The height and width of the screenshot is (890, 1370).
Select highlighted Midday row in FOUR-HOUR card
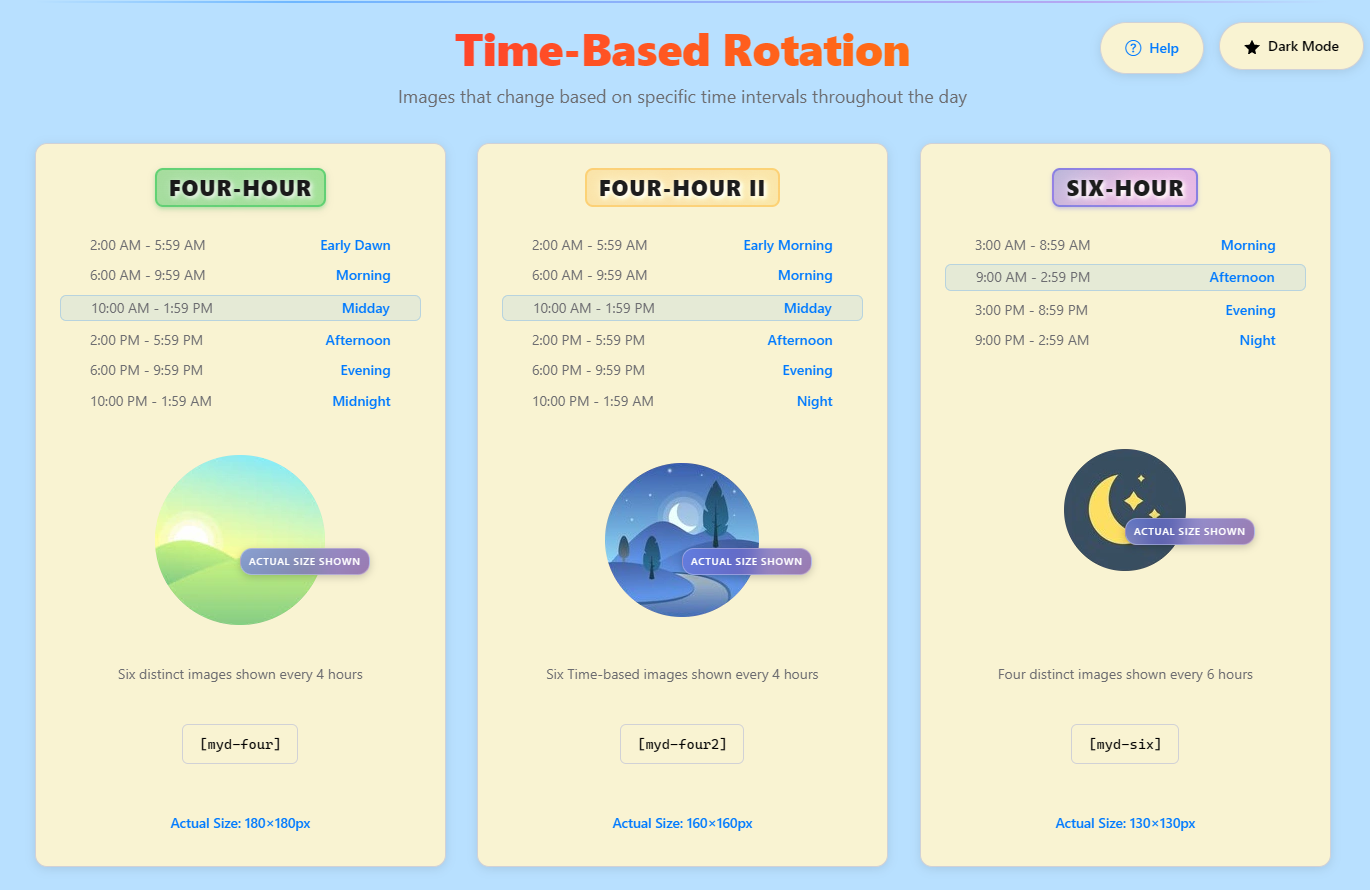tap(240, 308)
